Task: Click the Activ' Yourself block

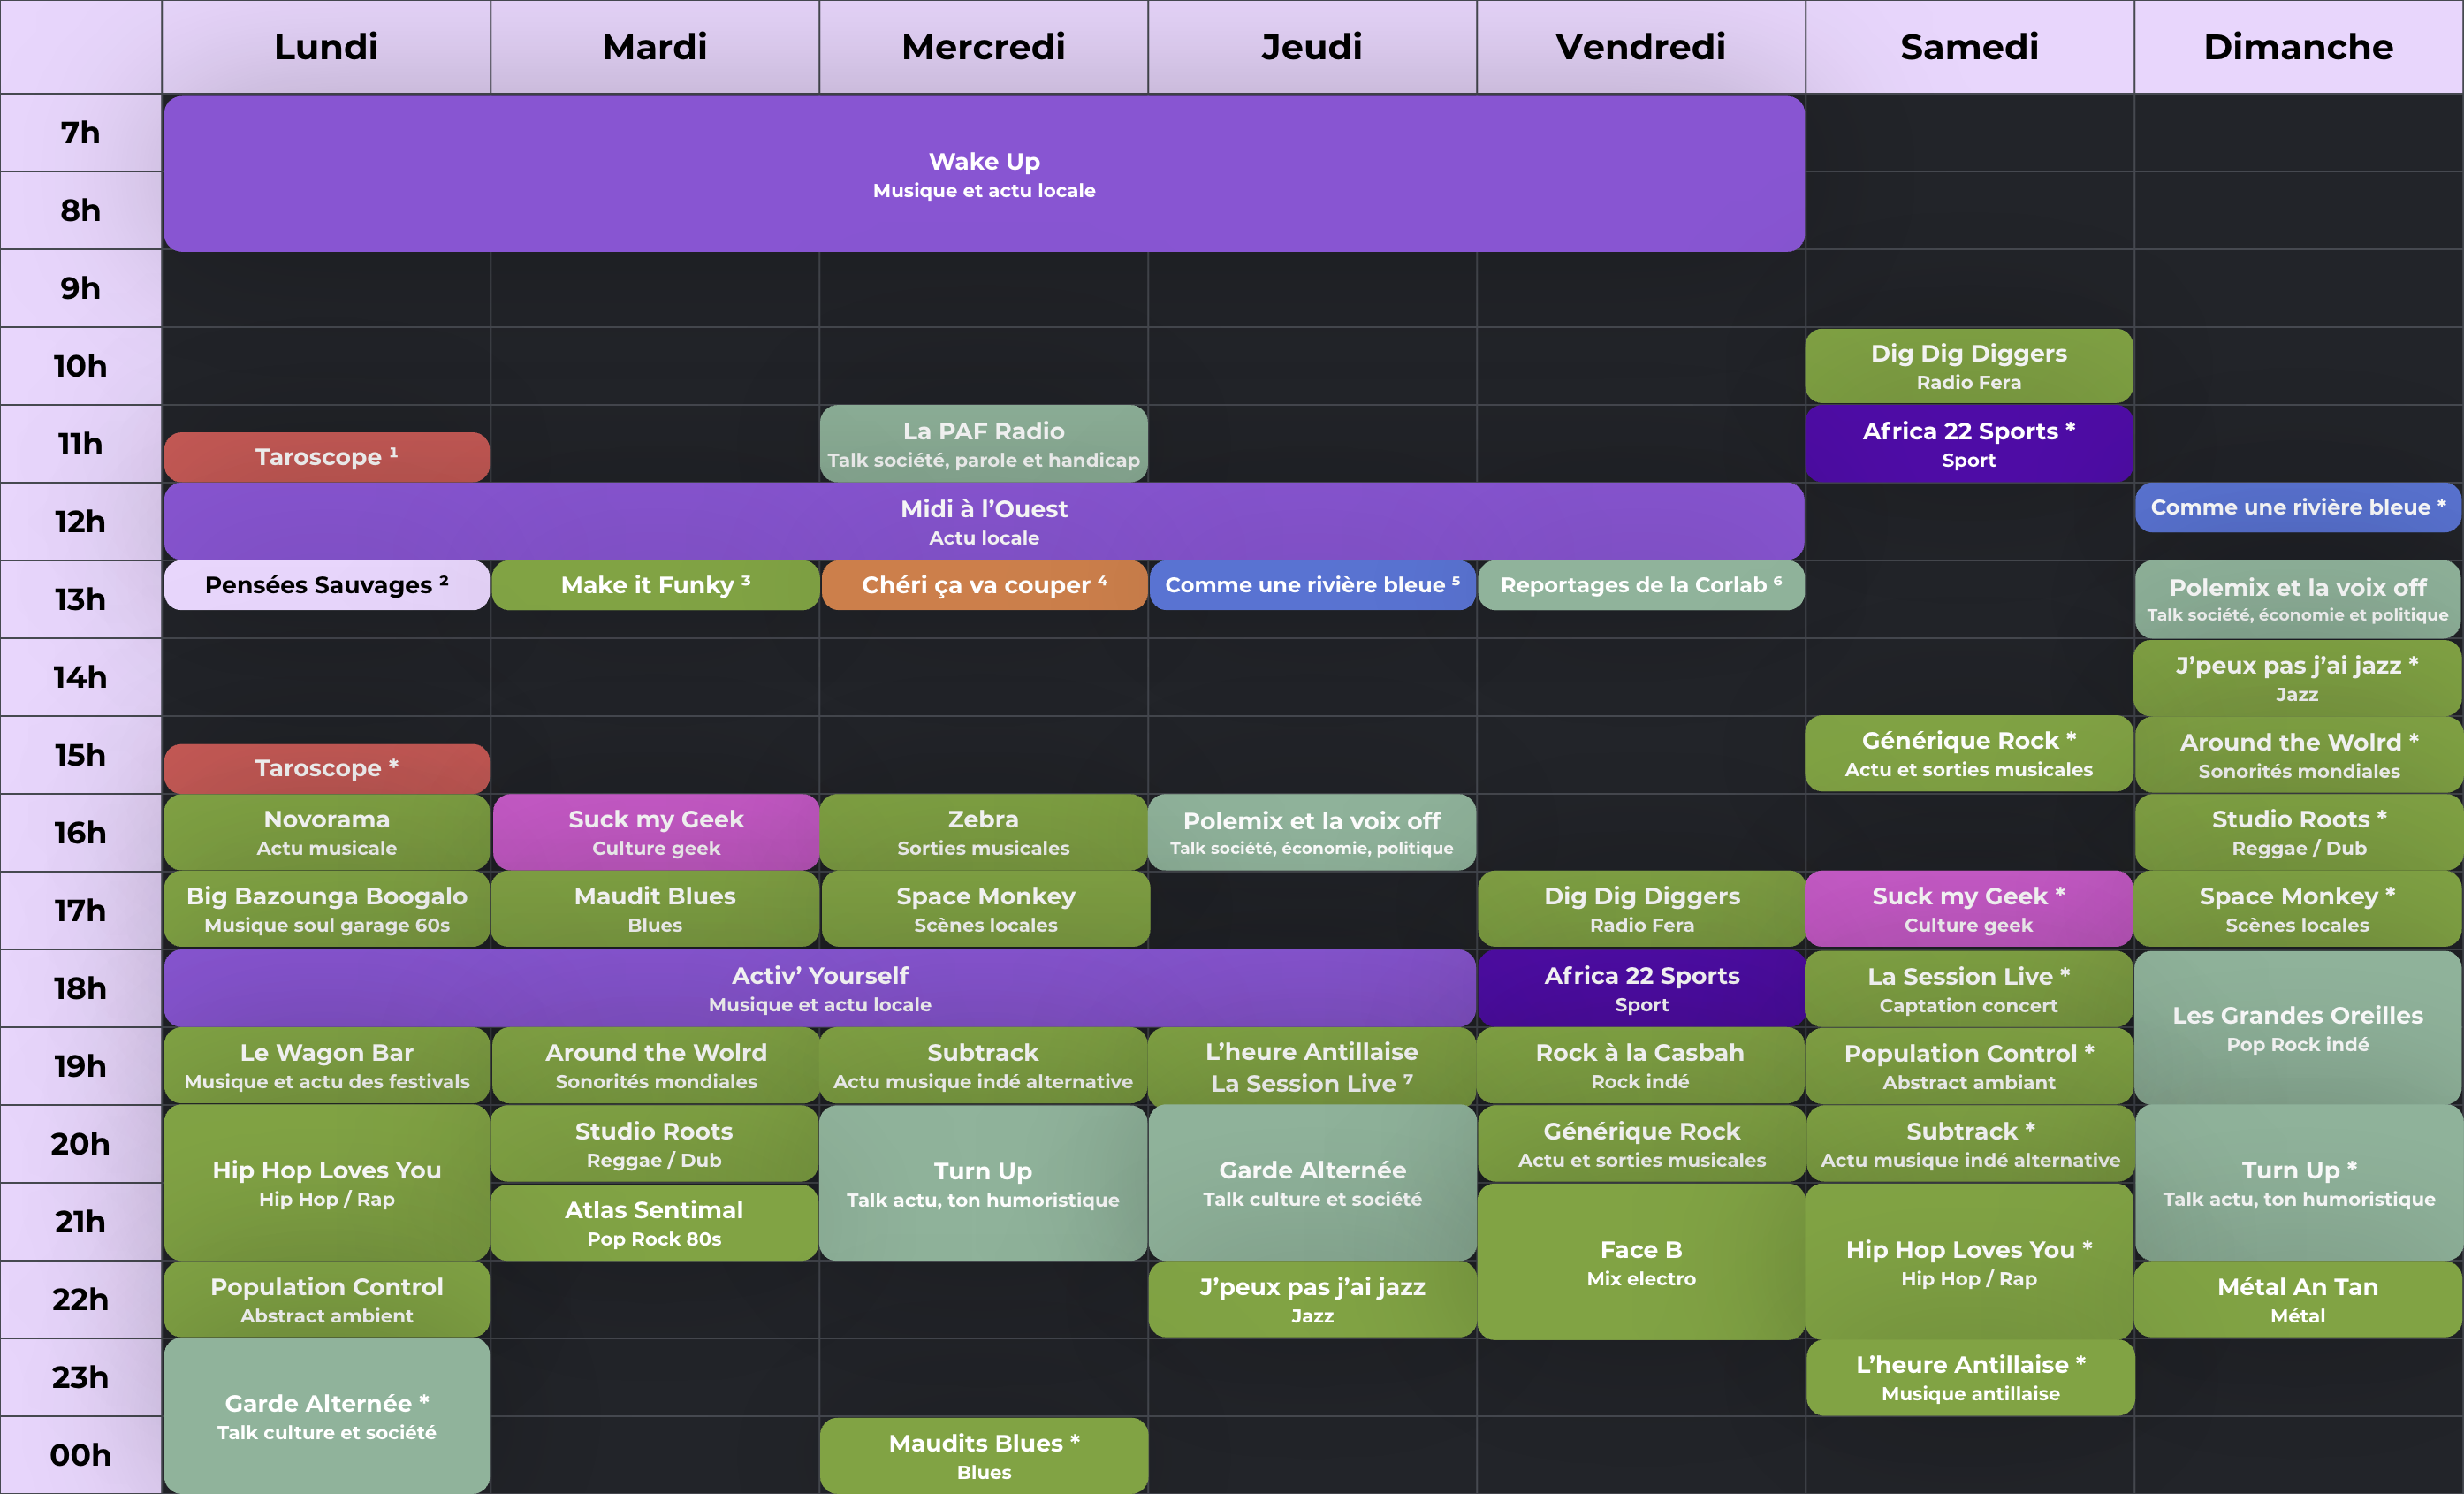Action: tap(820, 988)
